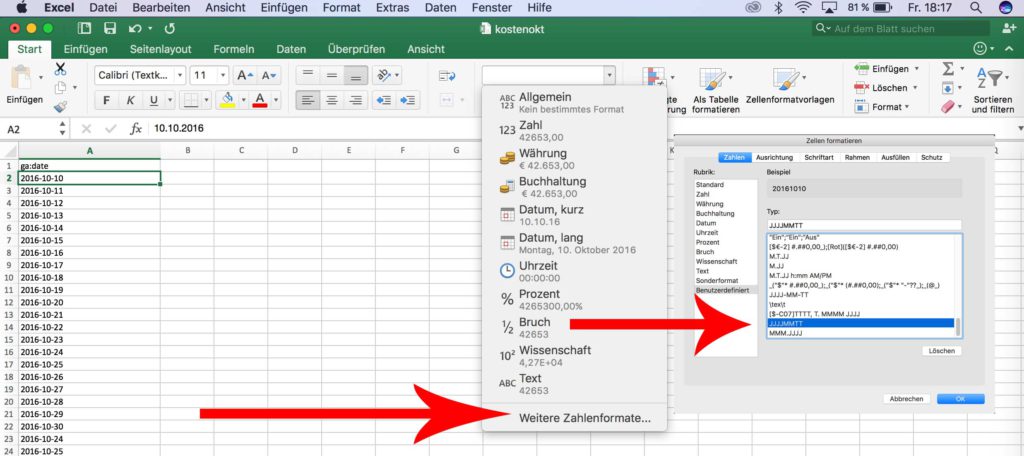Click OK in Zellen formatieren dialog

960,399
